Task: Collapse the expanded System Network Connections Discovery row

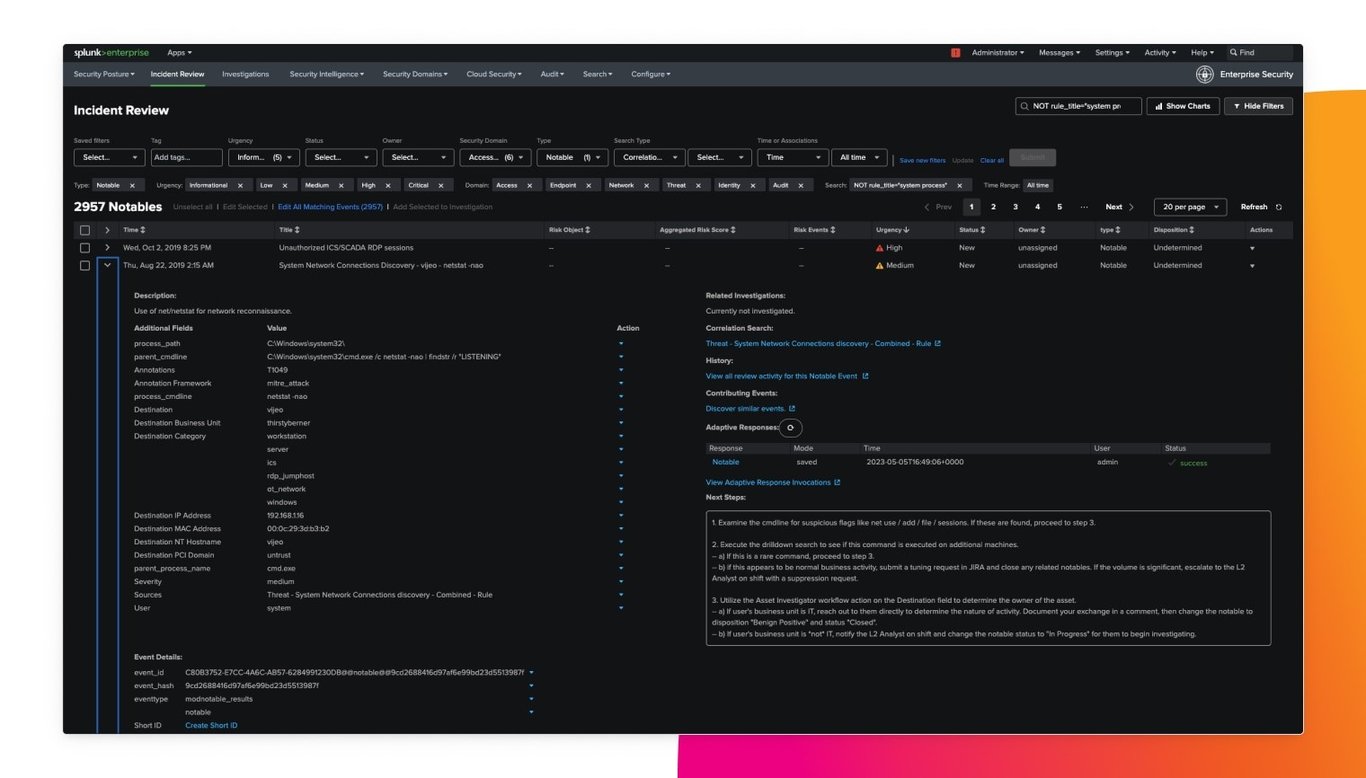Action: [106, 265]
